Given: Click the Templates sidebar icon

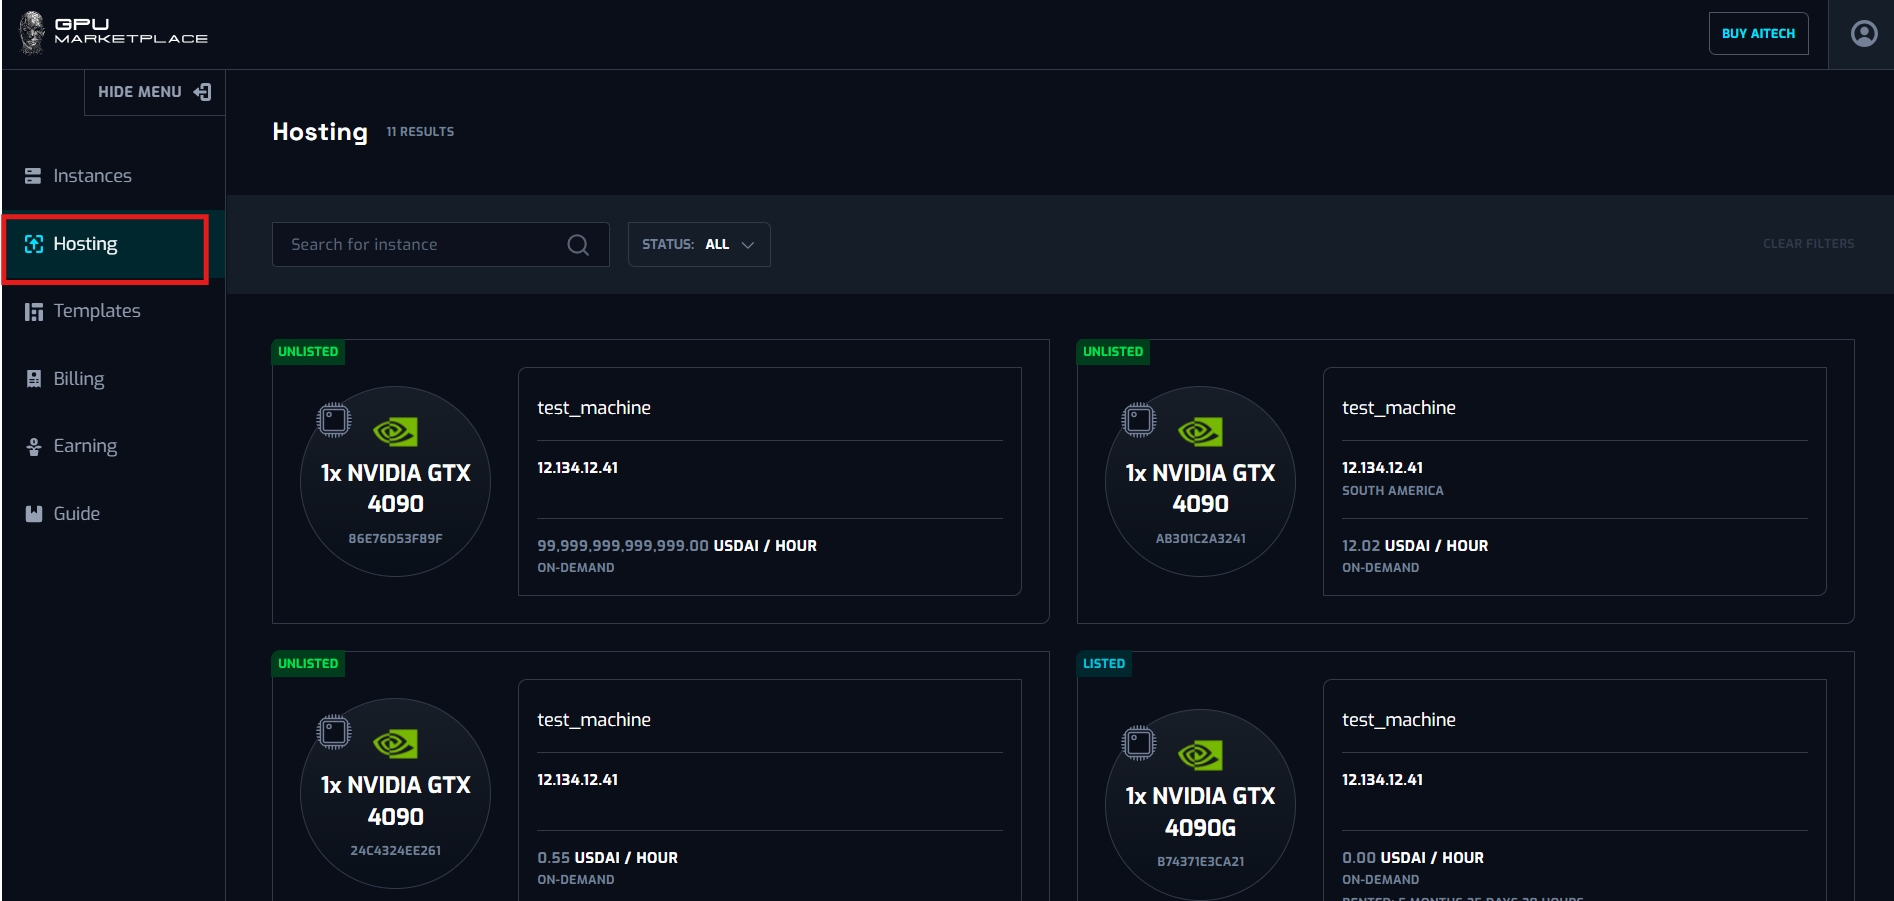Looking at the screenshot, I should click(x=33, y=312).
